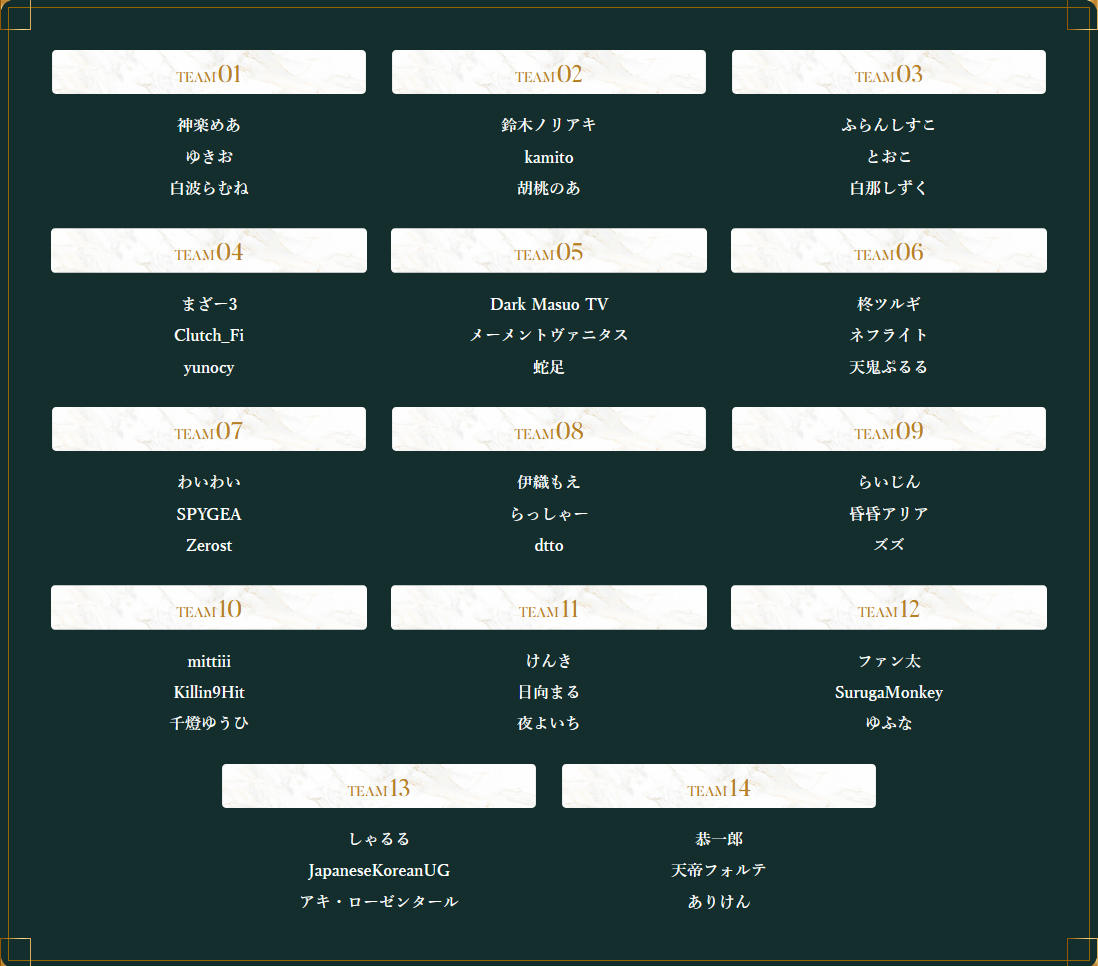
Task: Select the TEAM 14 header banner
Action: point(719,787)
